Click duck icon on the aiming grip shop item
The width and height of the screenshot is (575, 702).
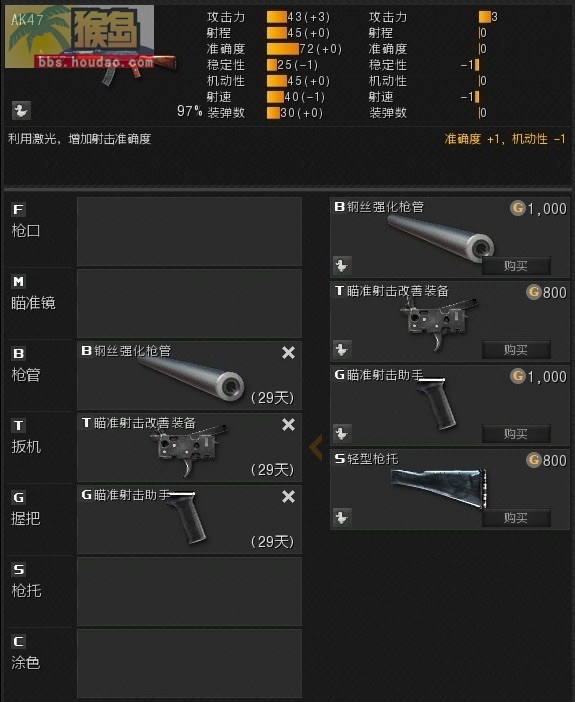(x=342, y=433)
